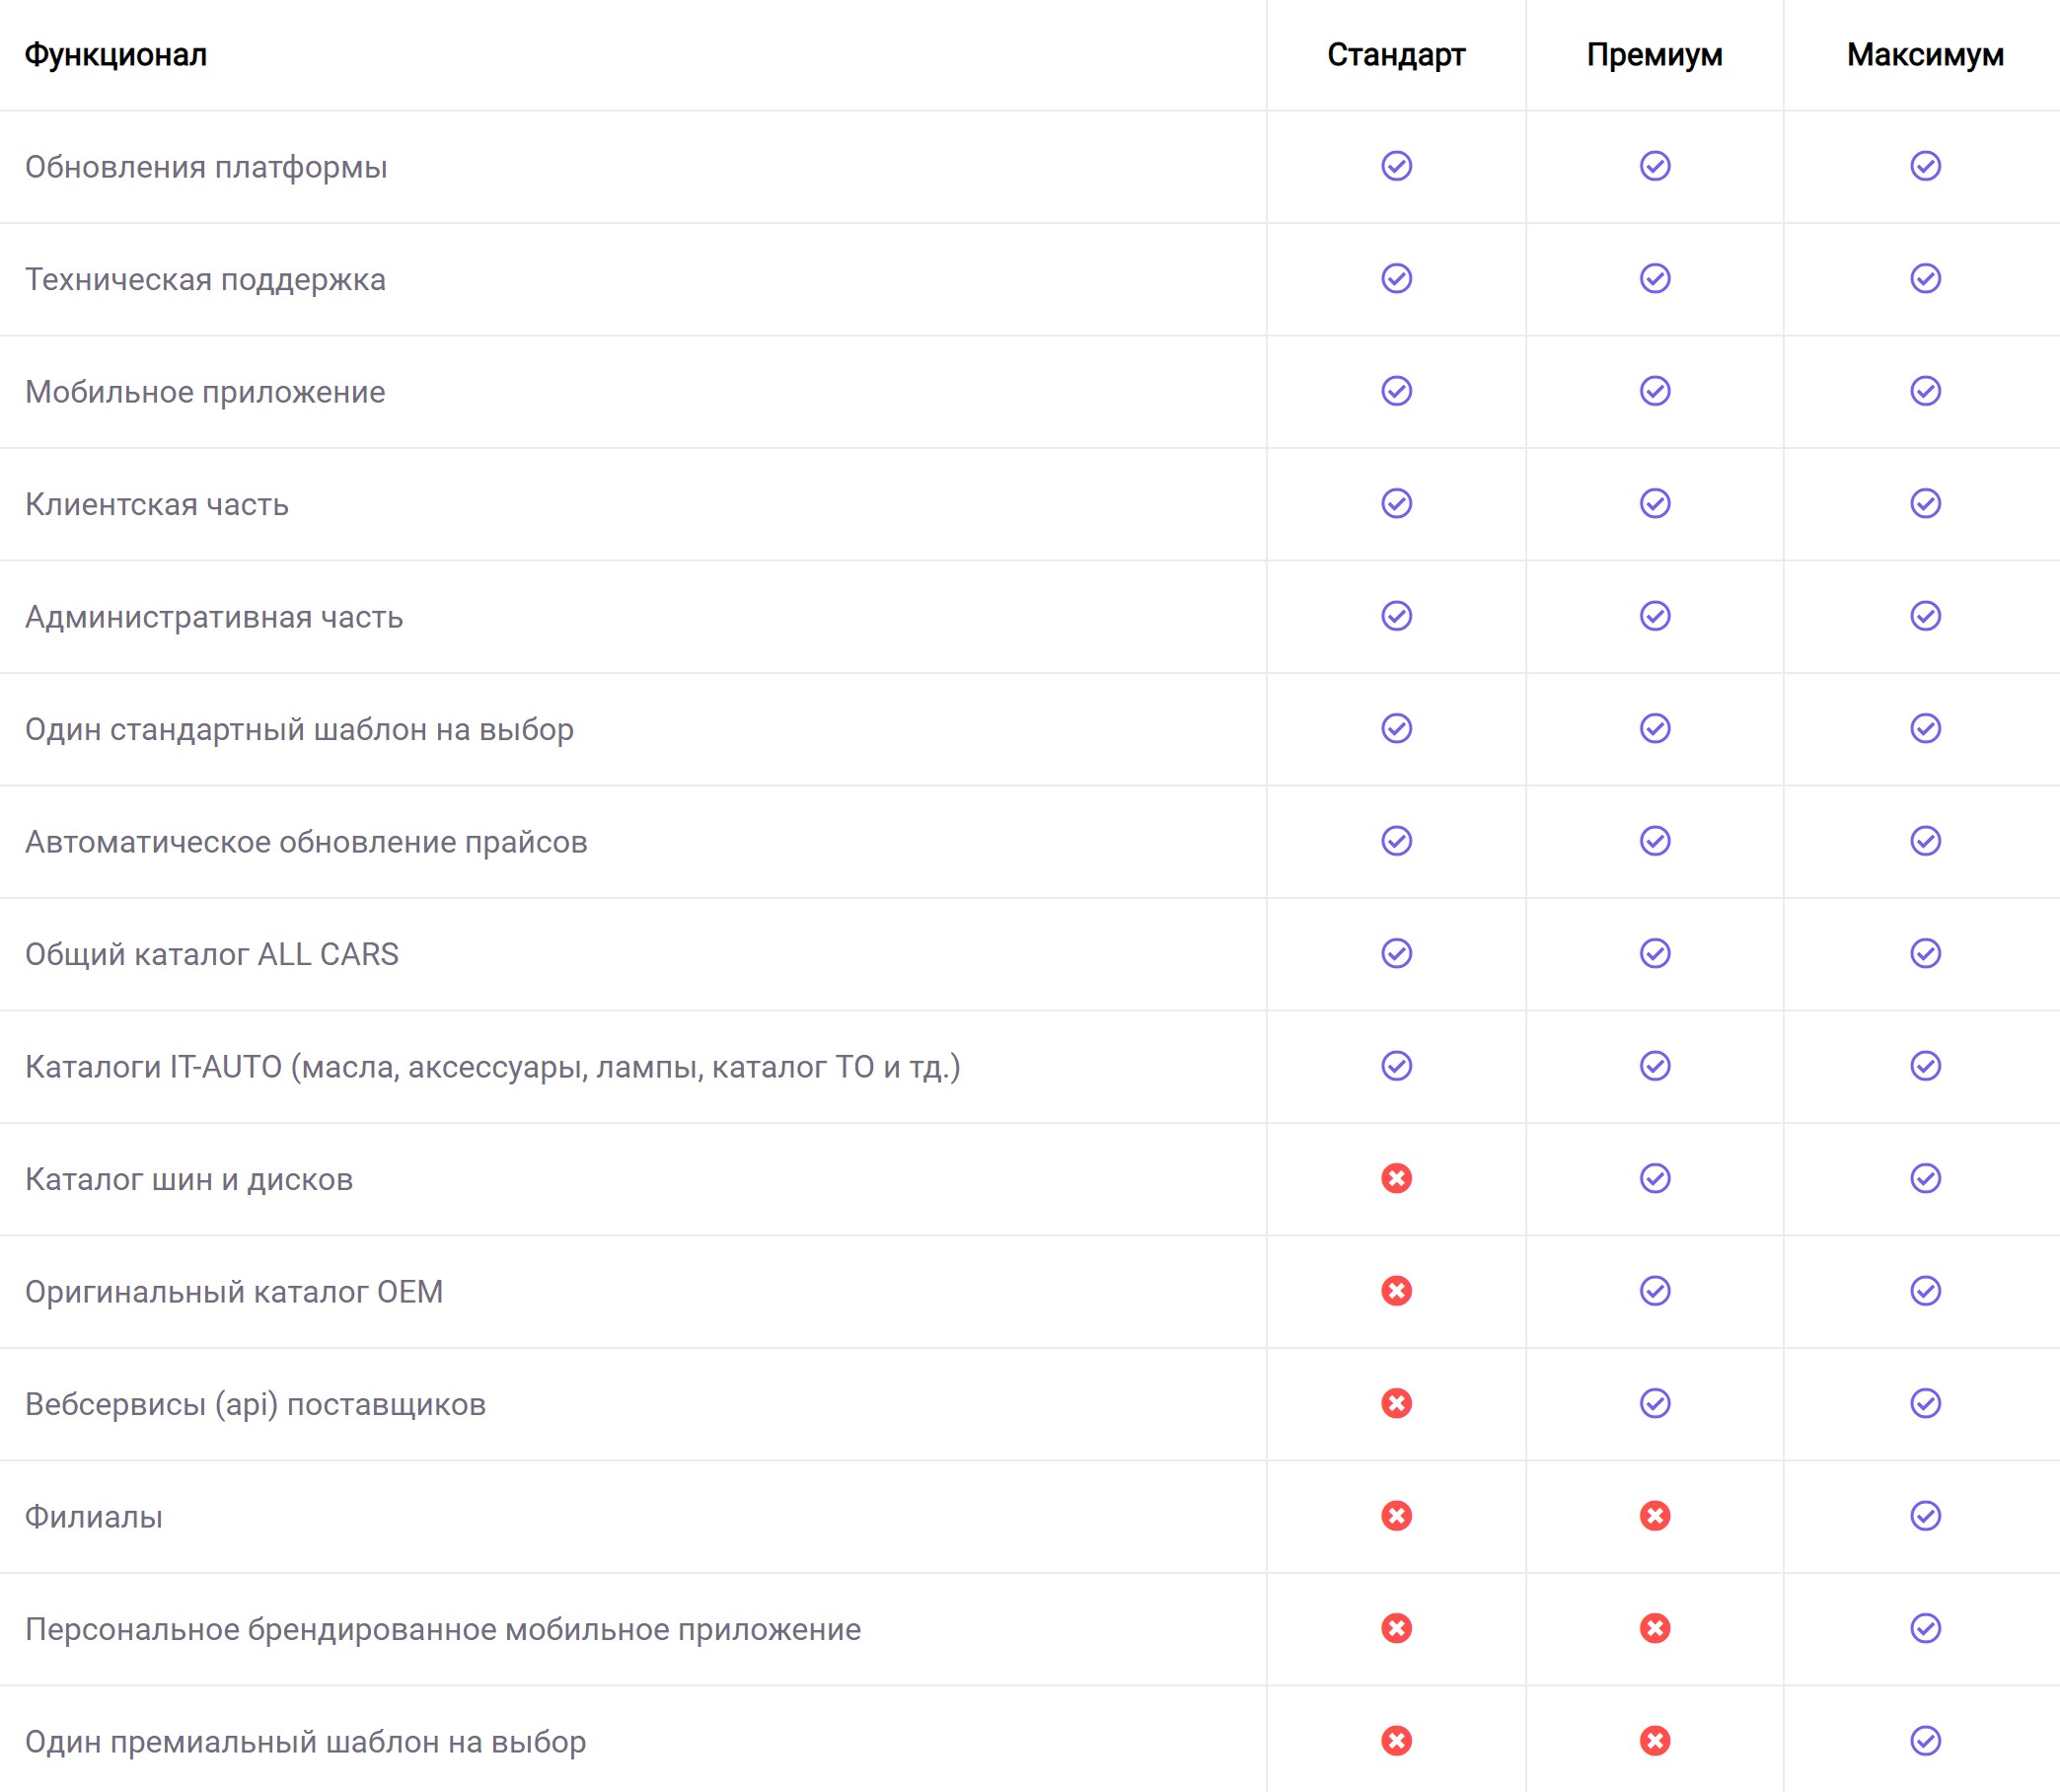This screenshot has width=2060, height=1792.
Task: Click the Премиум checkmark for Мобильное приложение
Action: 1655,391
